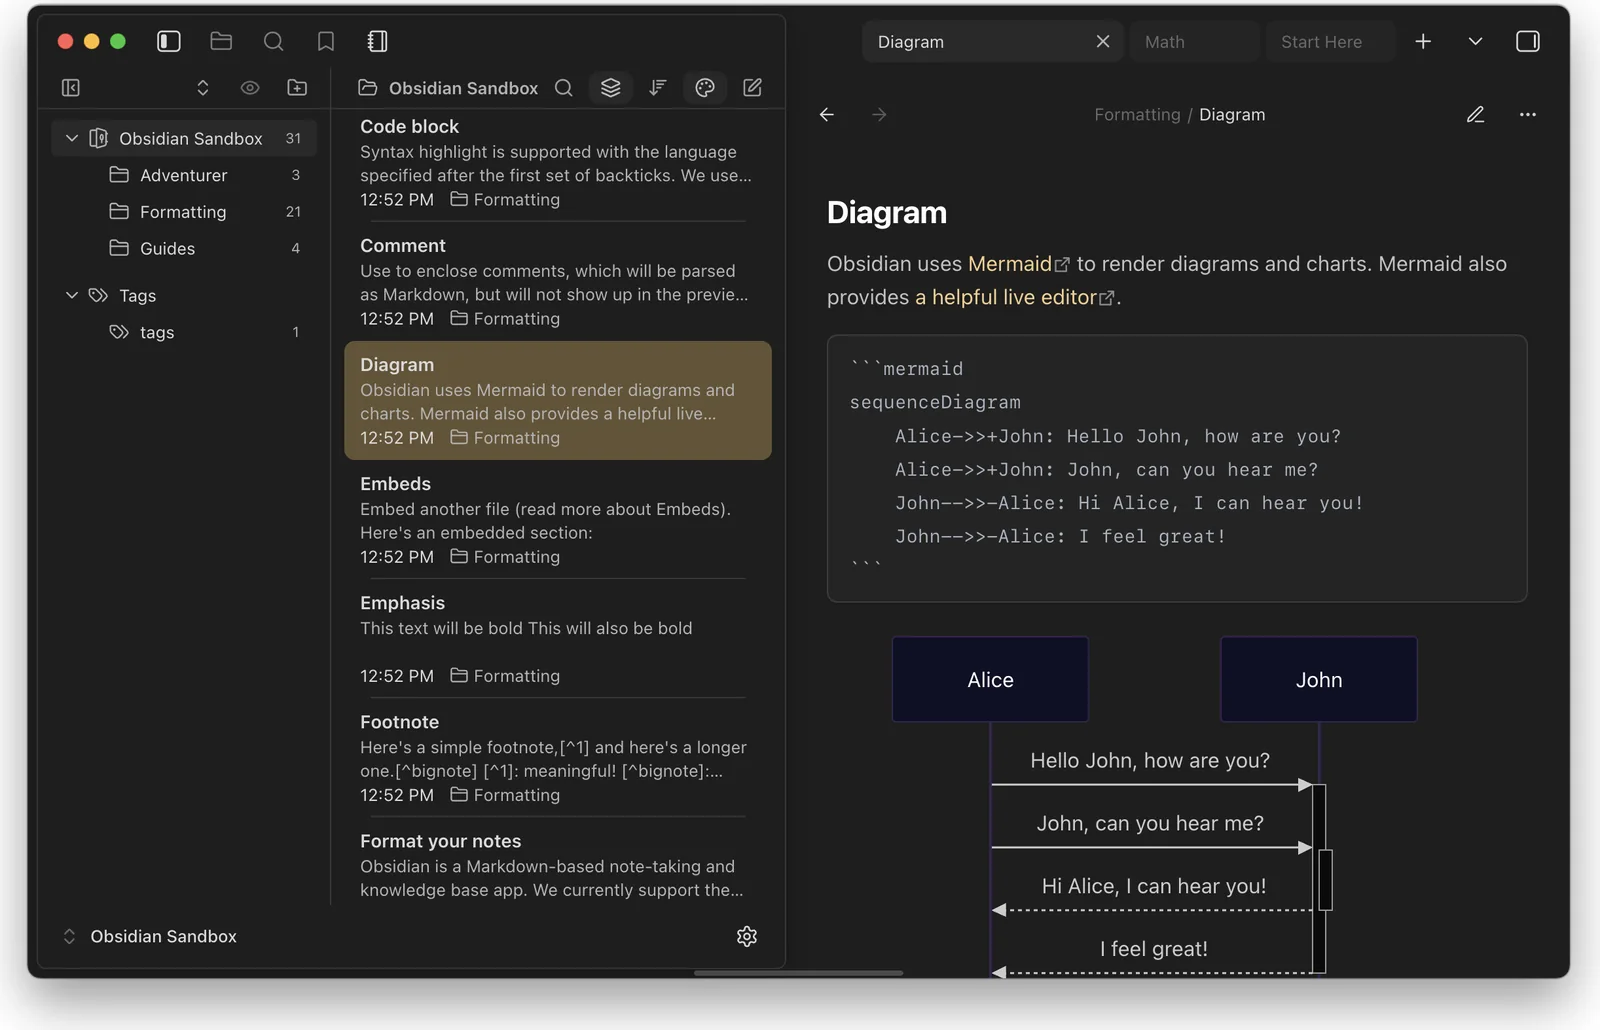Create a new note icon
The image size is (1600, 1030).
coord(753,88)
